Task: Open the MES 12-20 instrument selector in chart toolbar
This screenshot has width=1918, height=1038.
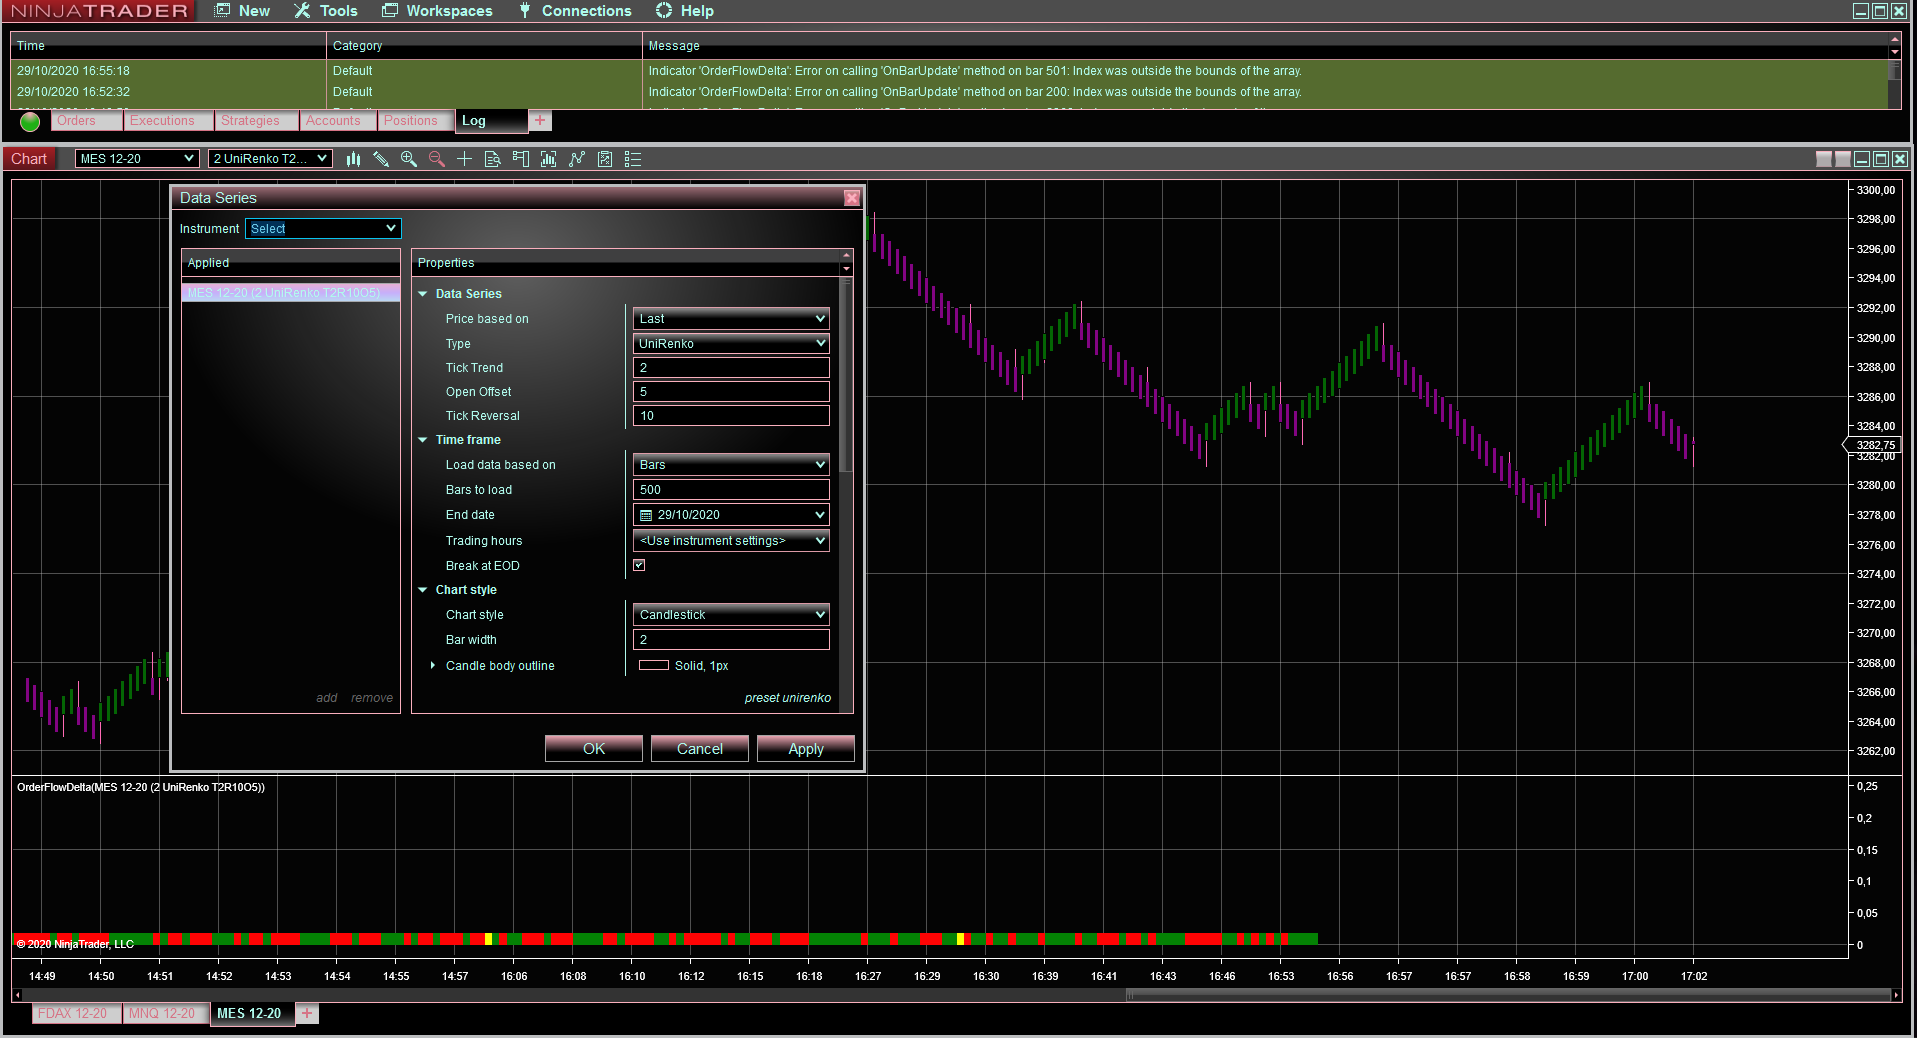Action: point(137,159)
